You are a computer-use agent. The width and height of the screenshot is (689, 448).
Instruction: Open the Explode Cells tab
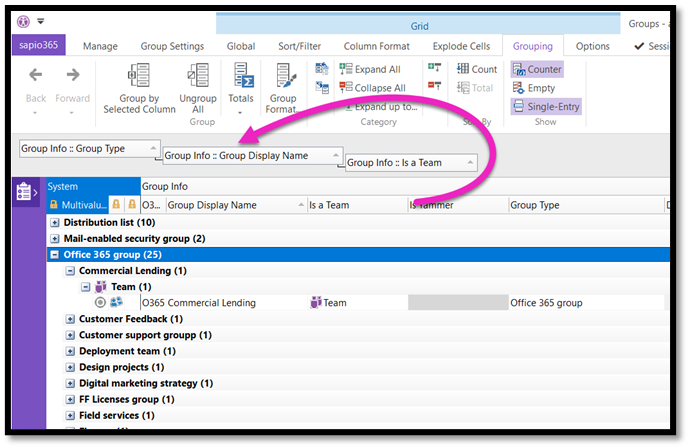461,46
